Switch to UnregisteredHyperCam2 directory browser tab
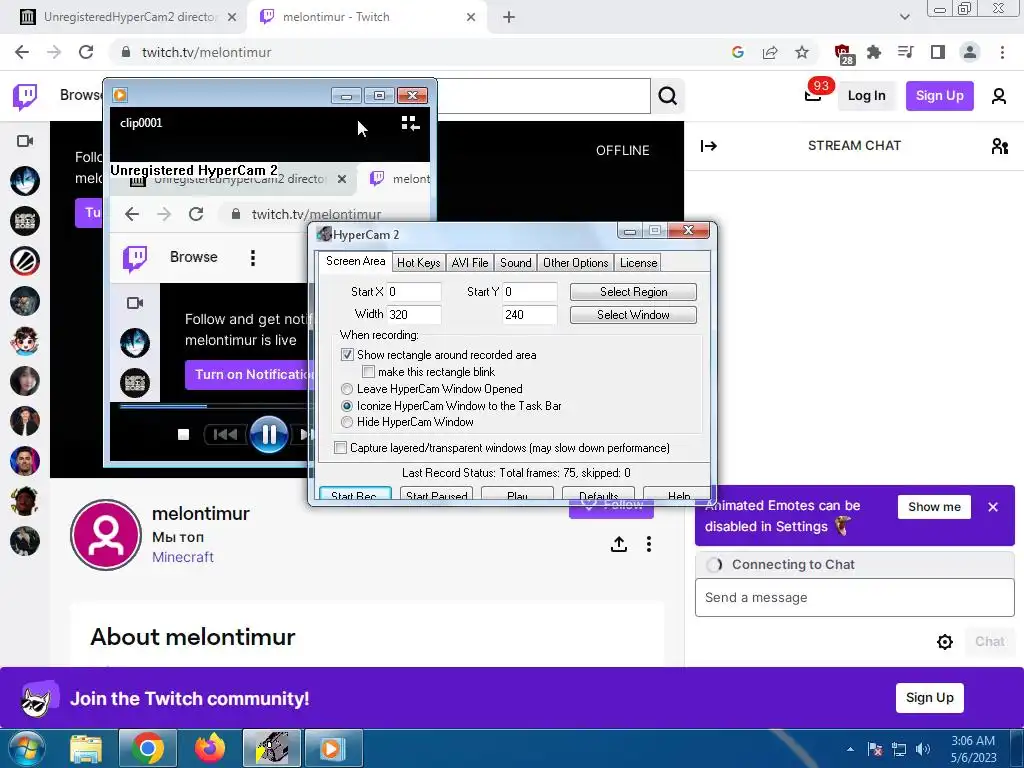Screen dimensions: 1024x768 [127, 17]
